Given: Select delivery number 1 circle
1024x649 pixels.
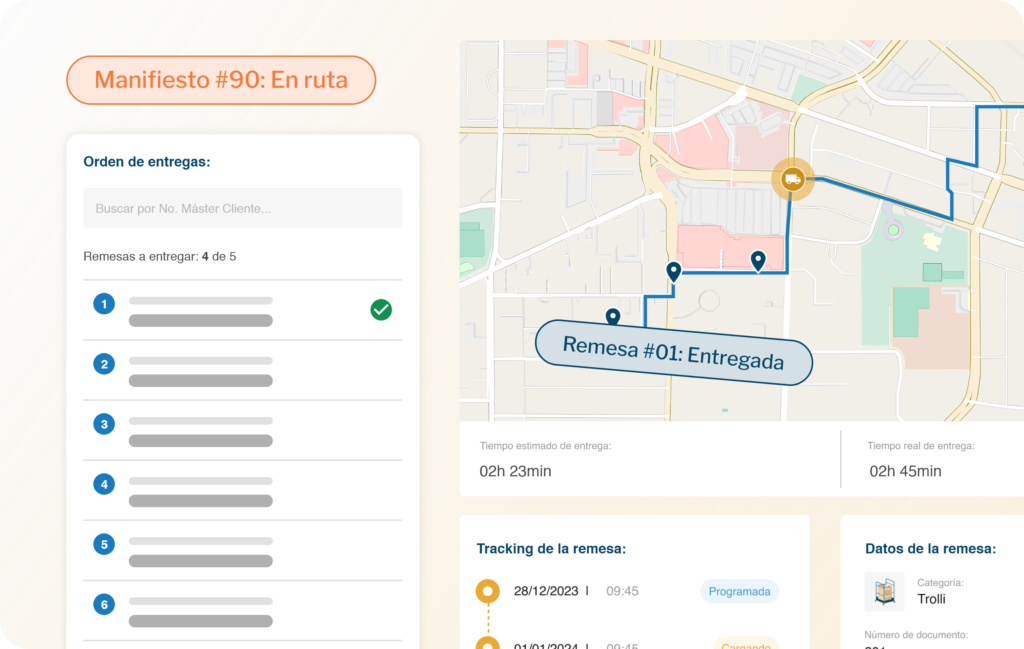Looking at the screenshot, I should [x=104, y=304].
